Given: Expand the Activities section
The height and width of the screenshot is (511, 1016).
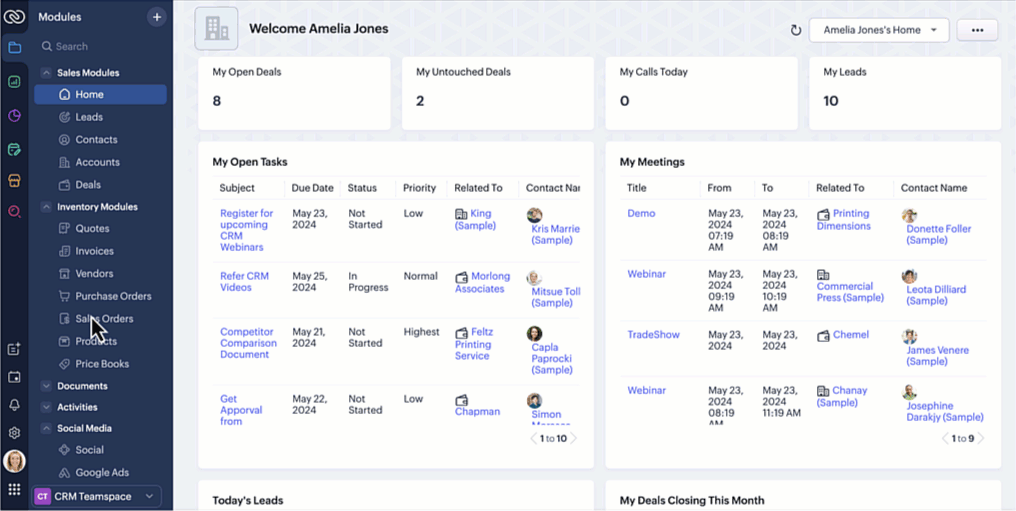Looking at the screenshot, I should click(x=46, y=407).
